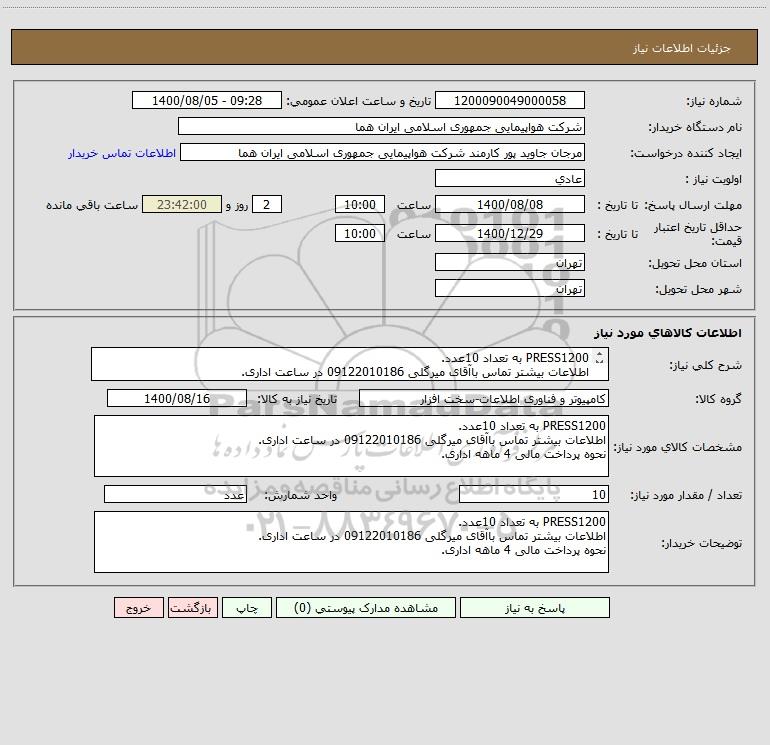Click the 'مهلت ارسال پاسخ: تا تاریخ :' label
This screenshot has width=770, height=745.
[x=670, y=205]
